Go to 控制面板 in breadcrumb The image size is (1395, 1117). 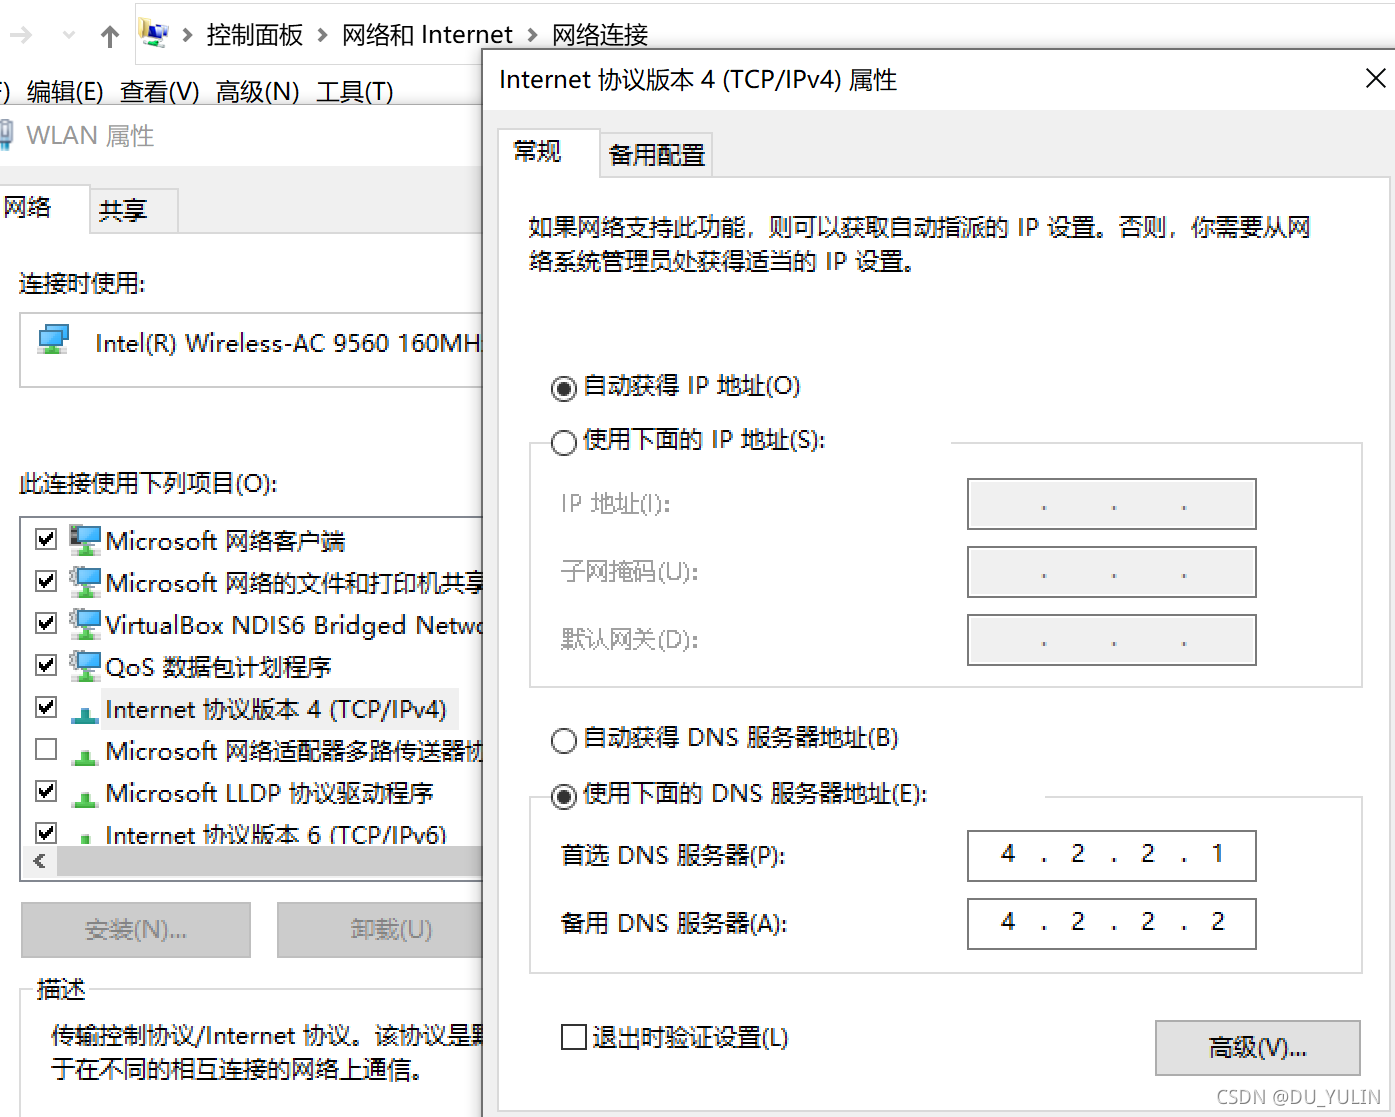pos(254,35)
